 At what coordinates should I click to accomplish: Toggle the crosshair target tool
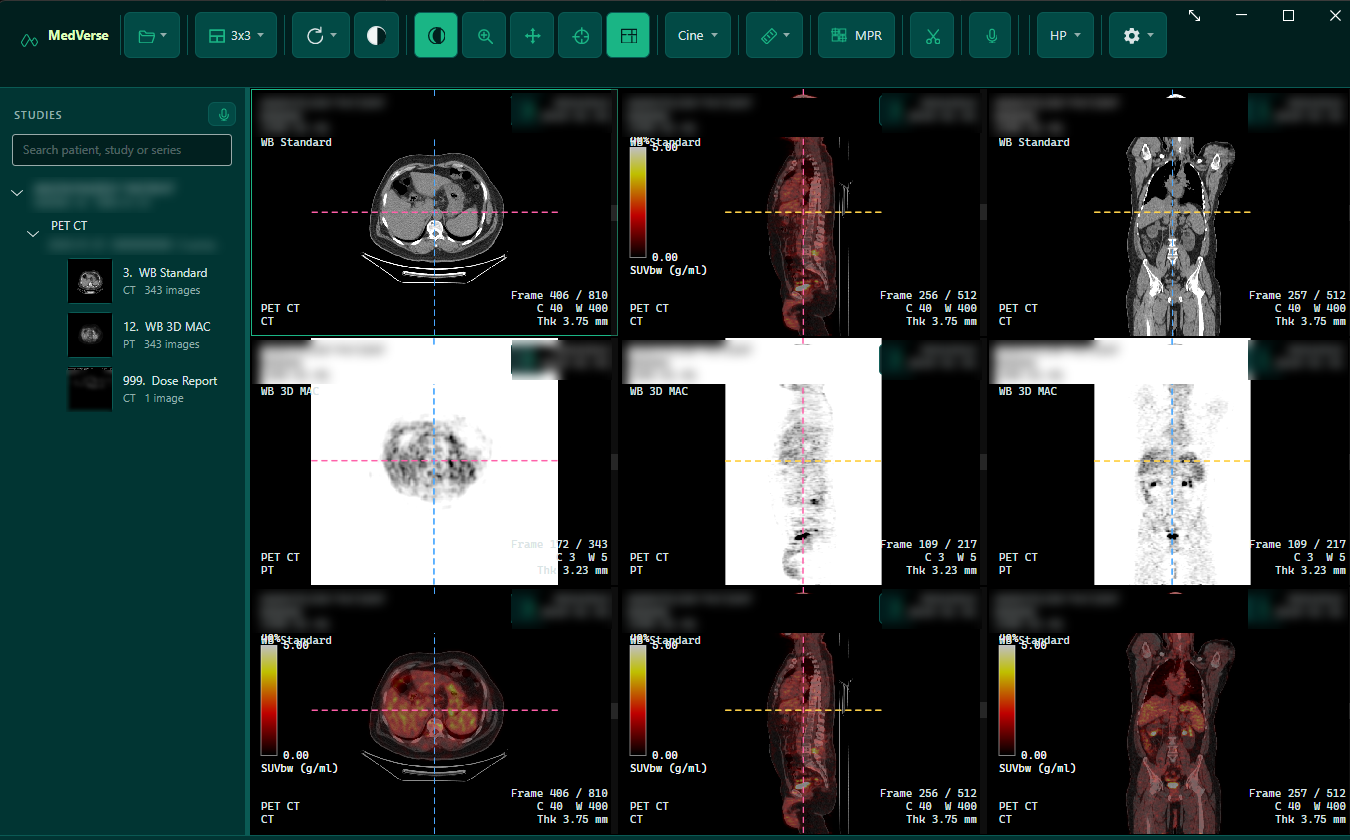[581, 36]
